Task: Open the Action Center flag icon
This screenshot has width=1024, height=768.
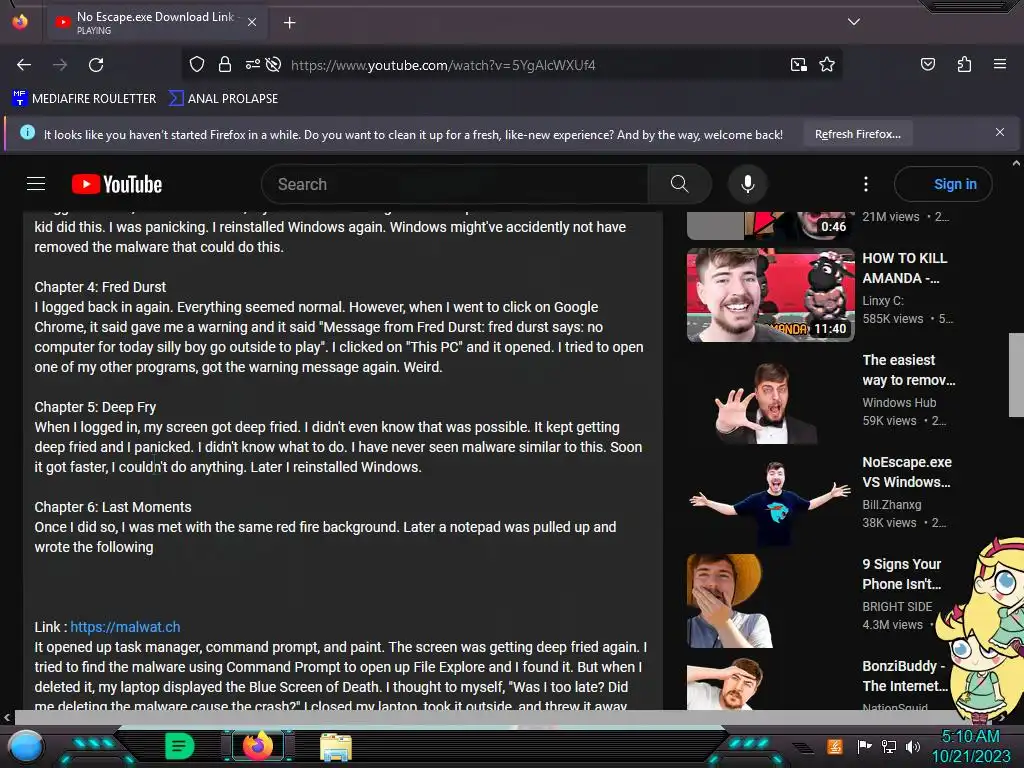Action: [864, 746]
